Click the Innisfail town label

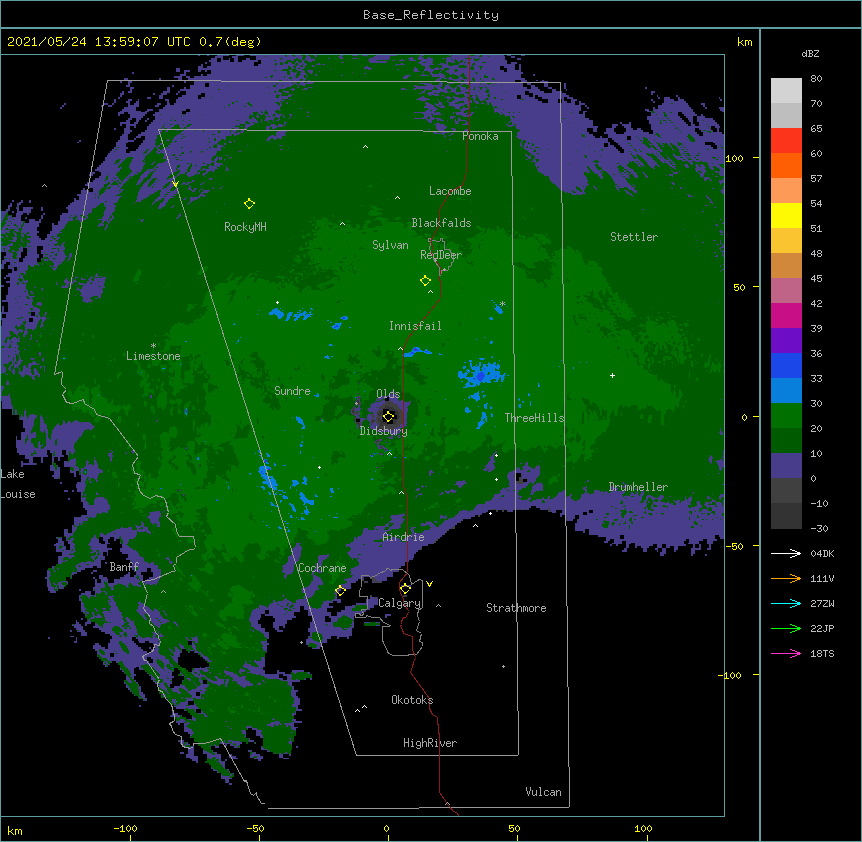click(x=415, y=326)
